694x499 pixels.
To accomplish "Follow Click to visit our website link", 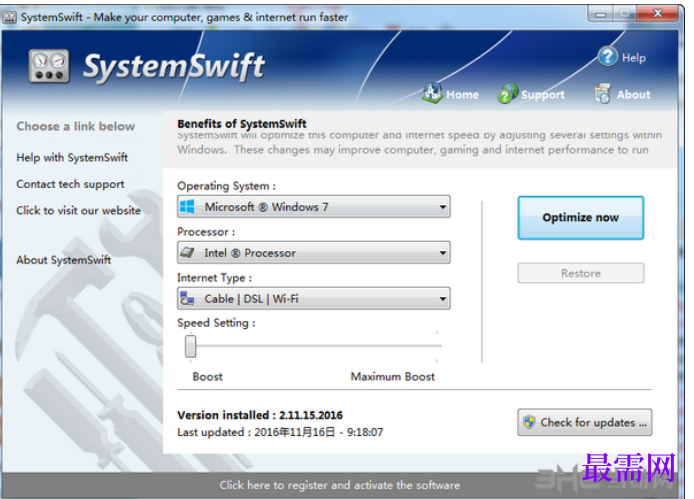I will [x=78, y=210].
